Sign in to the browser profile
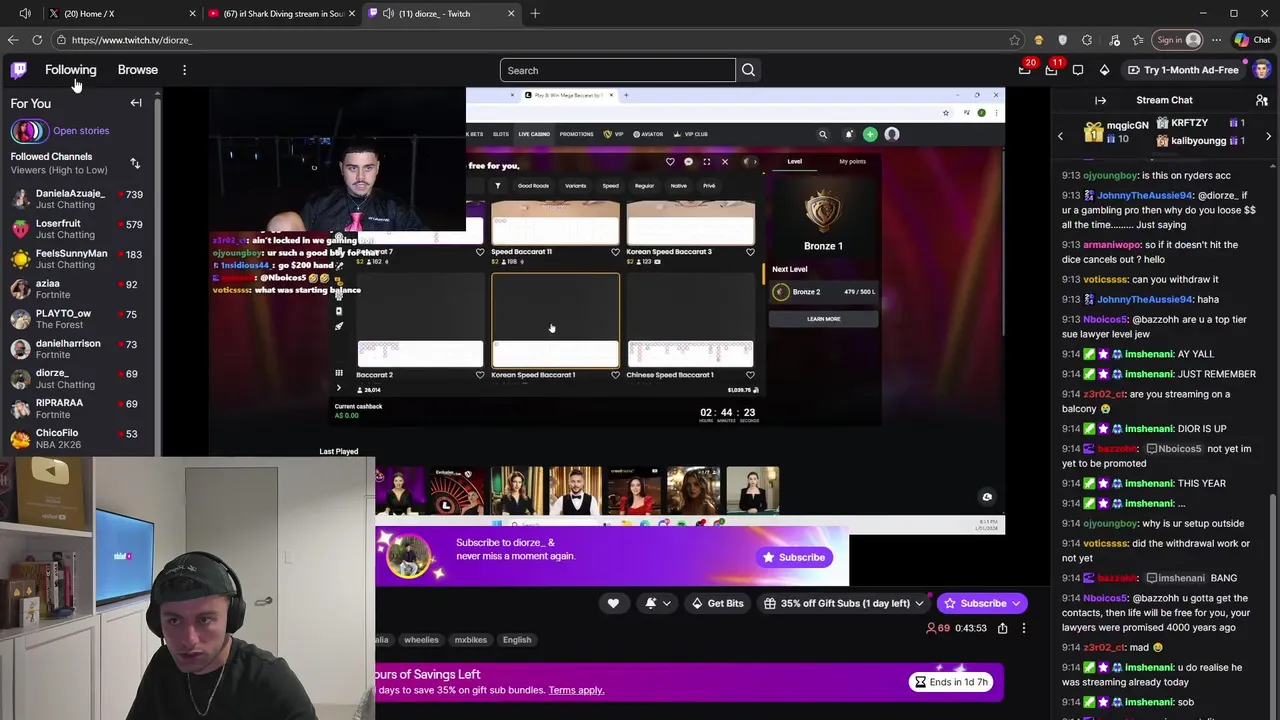Viewport: 1280px width, 720px height. 1179,40
